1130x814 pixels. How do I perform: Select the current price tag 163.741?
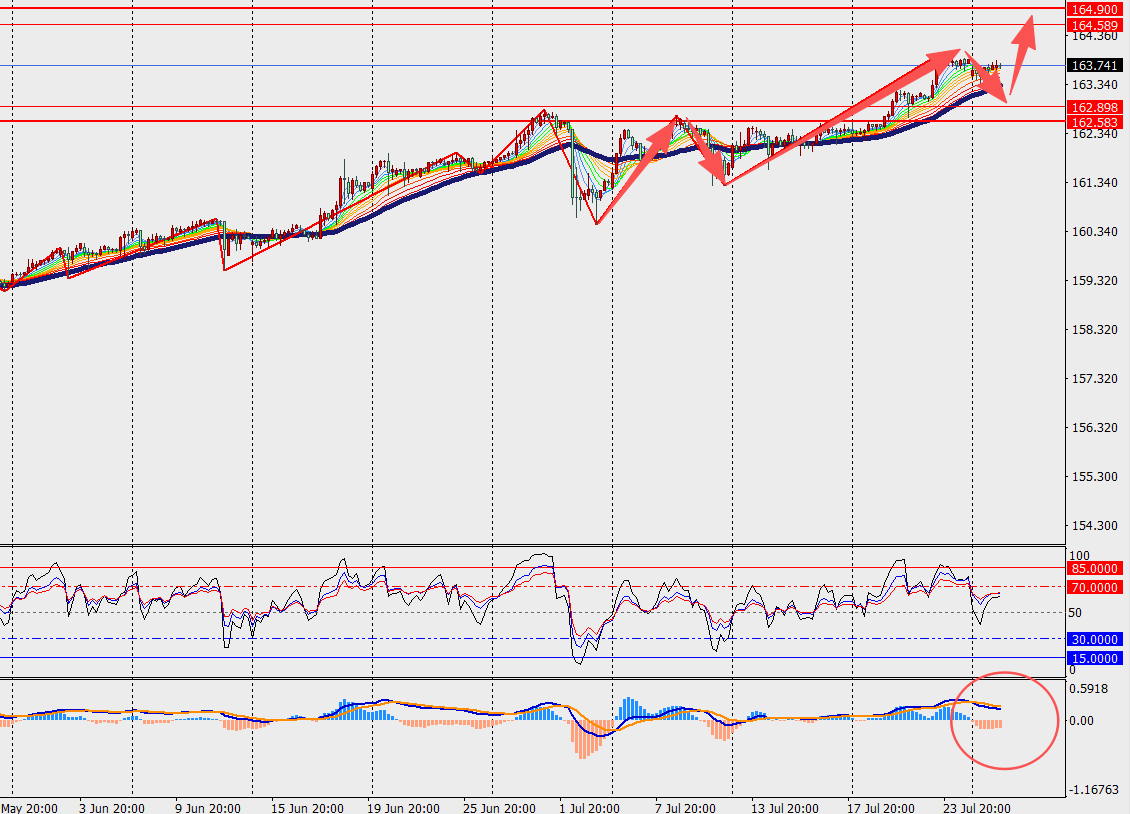tap(1094, 66)
